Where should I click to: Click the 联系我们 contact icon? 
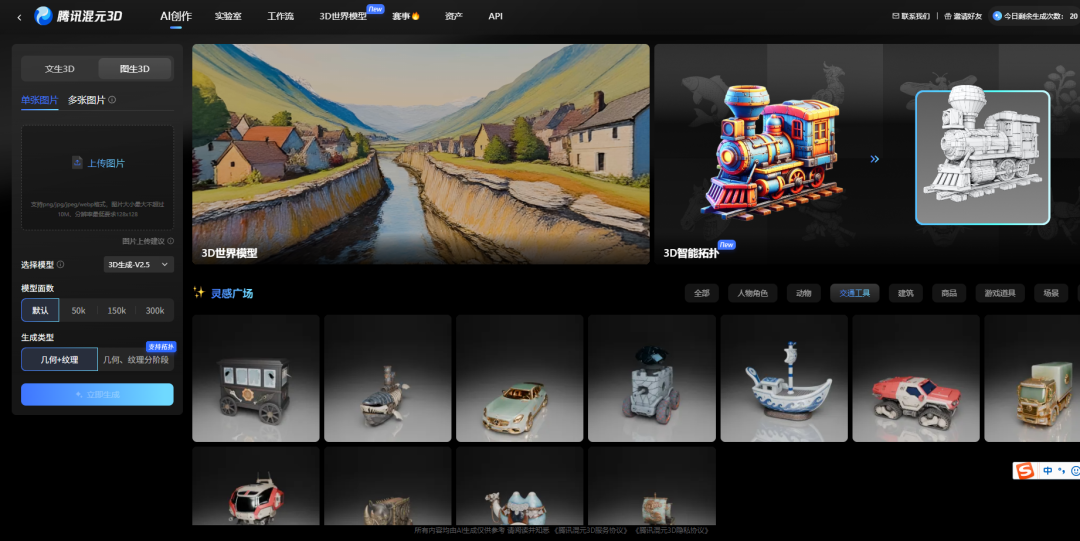point(896,16)
